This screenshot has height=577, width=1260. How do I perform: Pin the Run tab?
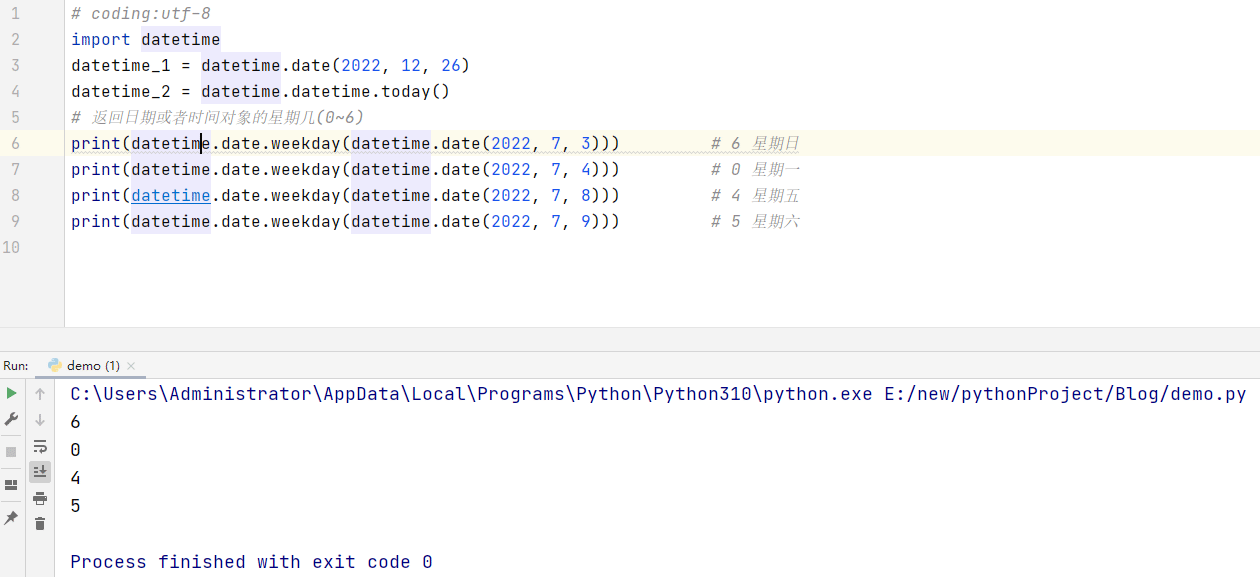(x=11, y=518)
